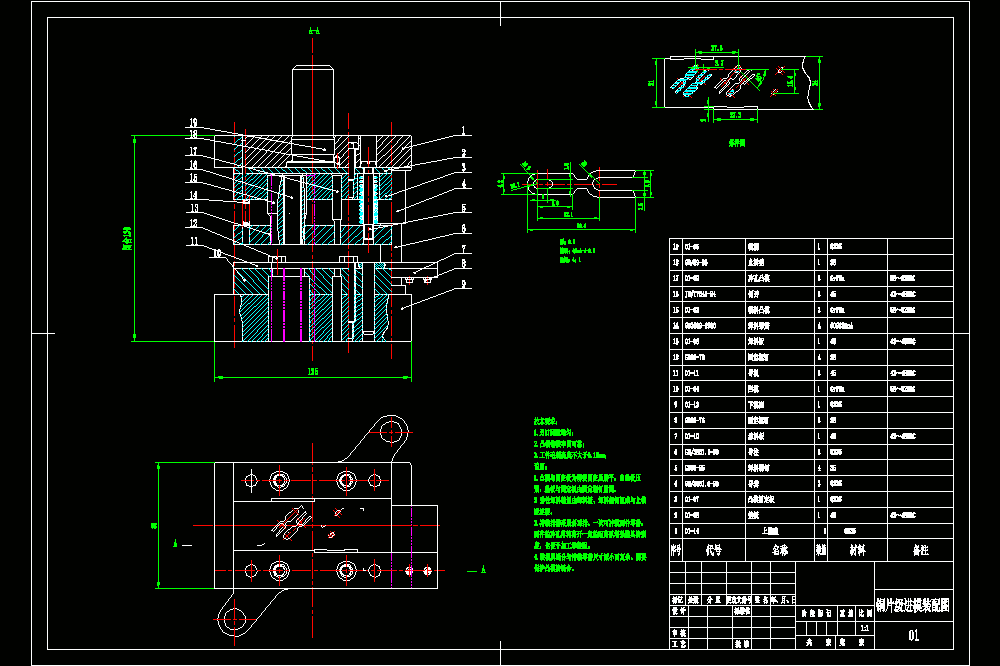Select balloon number 13 beside the assembly section
This screenshot has height=666, width=1000.
coord(195,208)
